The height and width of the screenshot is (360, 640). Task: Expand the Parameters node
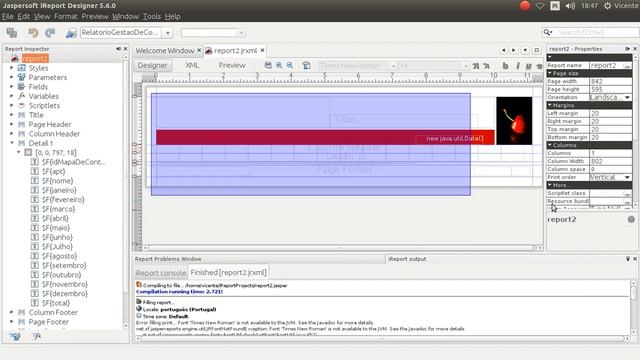tap(11, 77)
